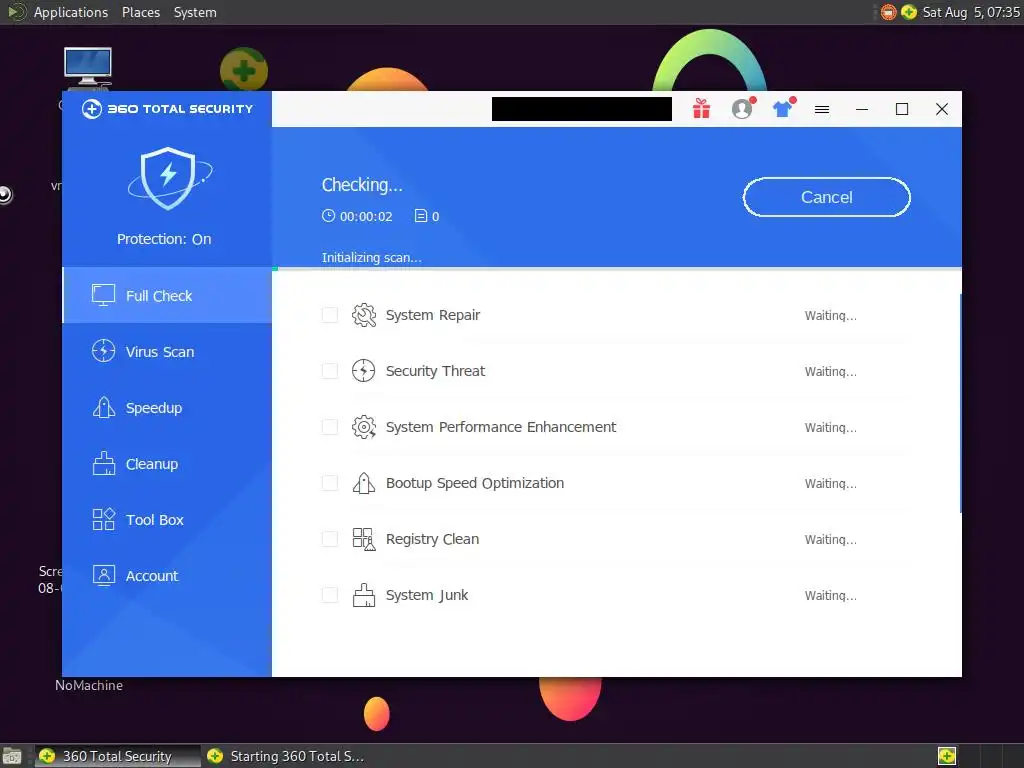Open the System menu
Screen dimensions: 1024x768
(195, 12)
